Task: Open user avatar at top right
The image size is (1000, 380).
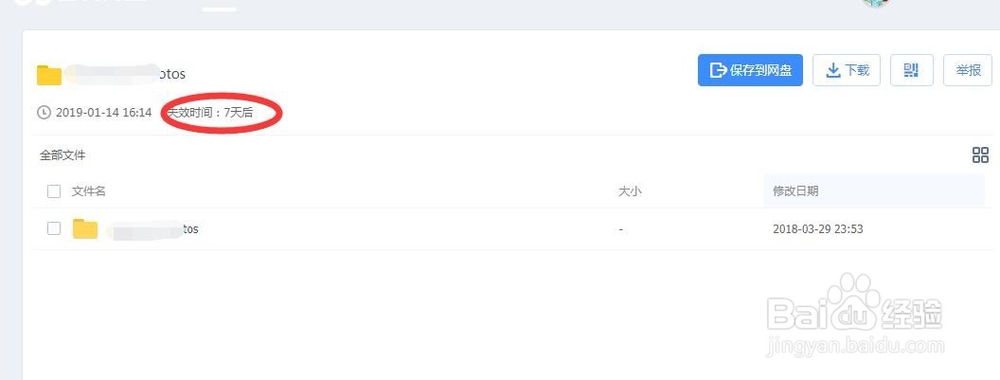Action: click(x=875, y=3)
